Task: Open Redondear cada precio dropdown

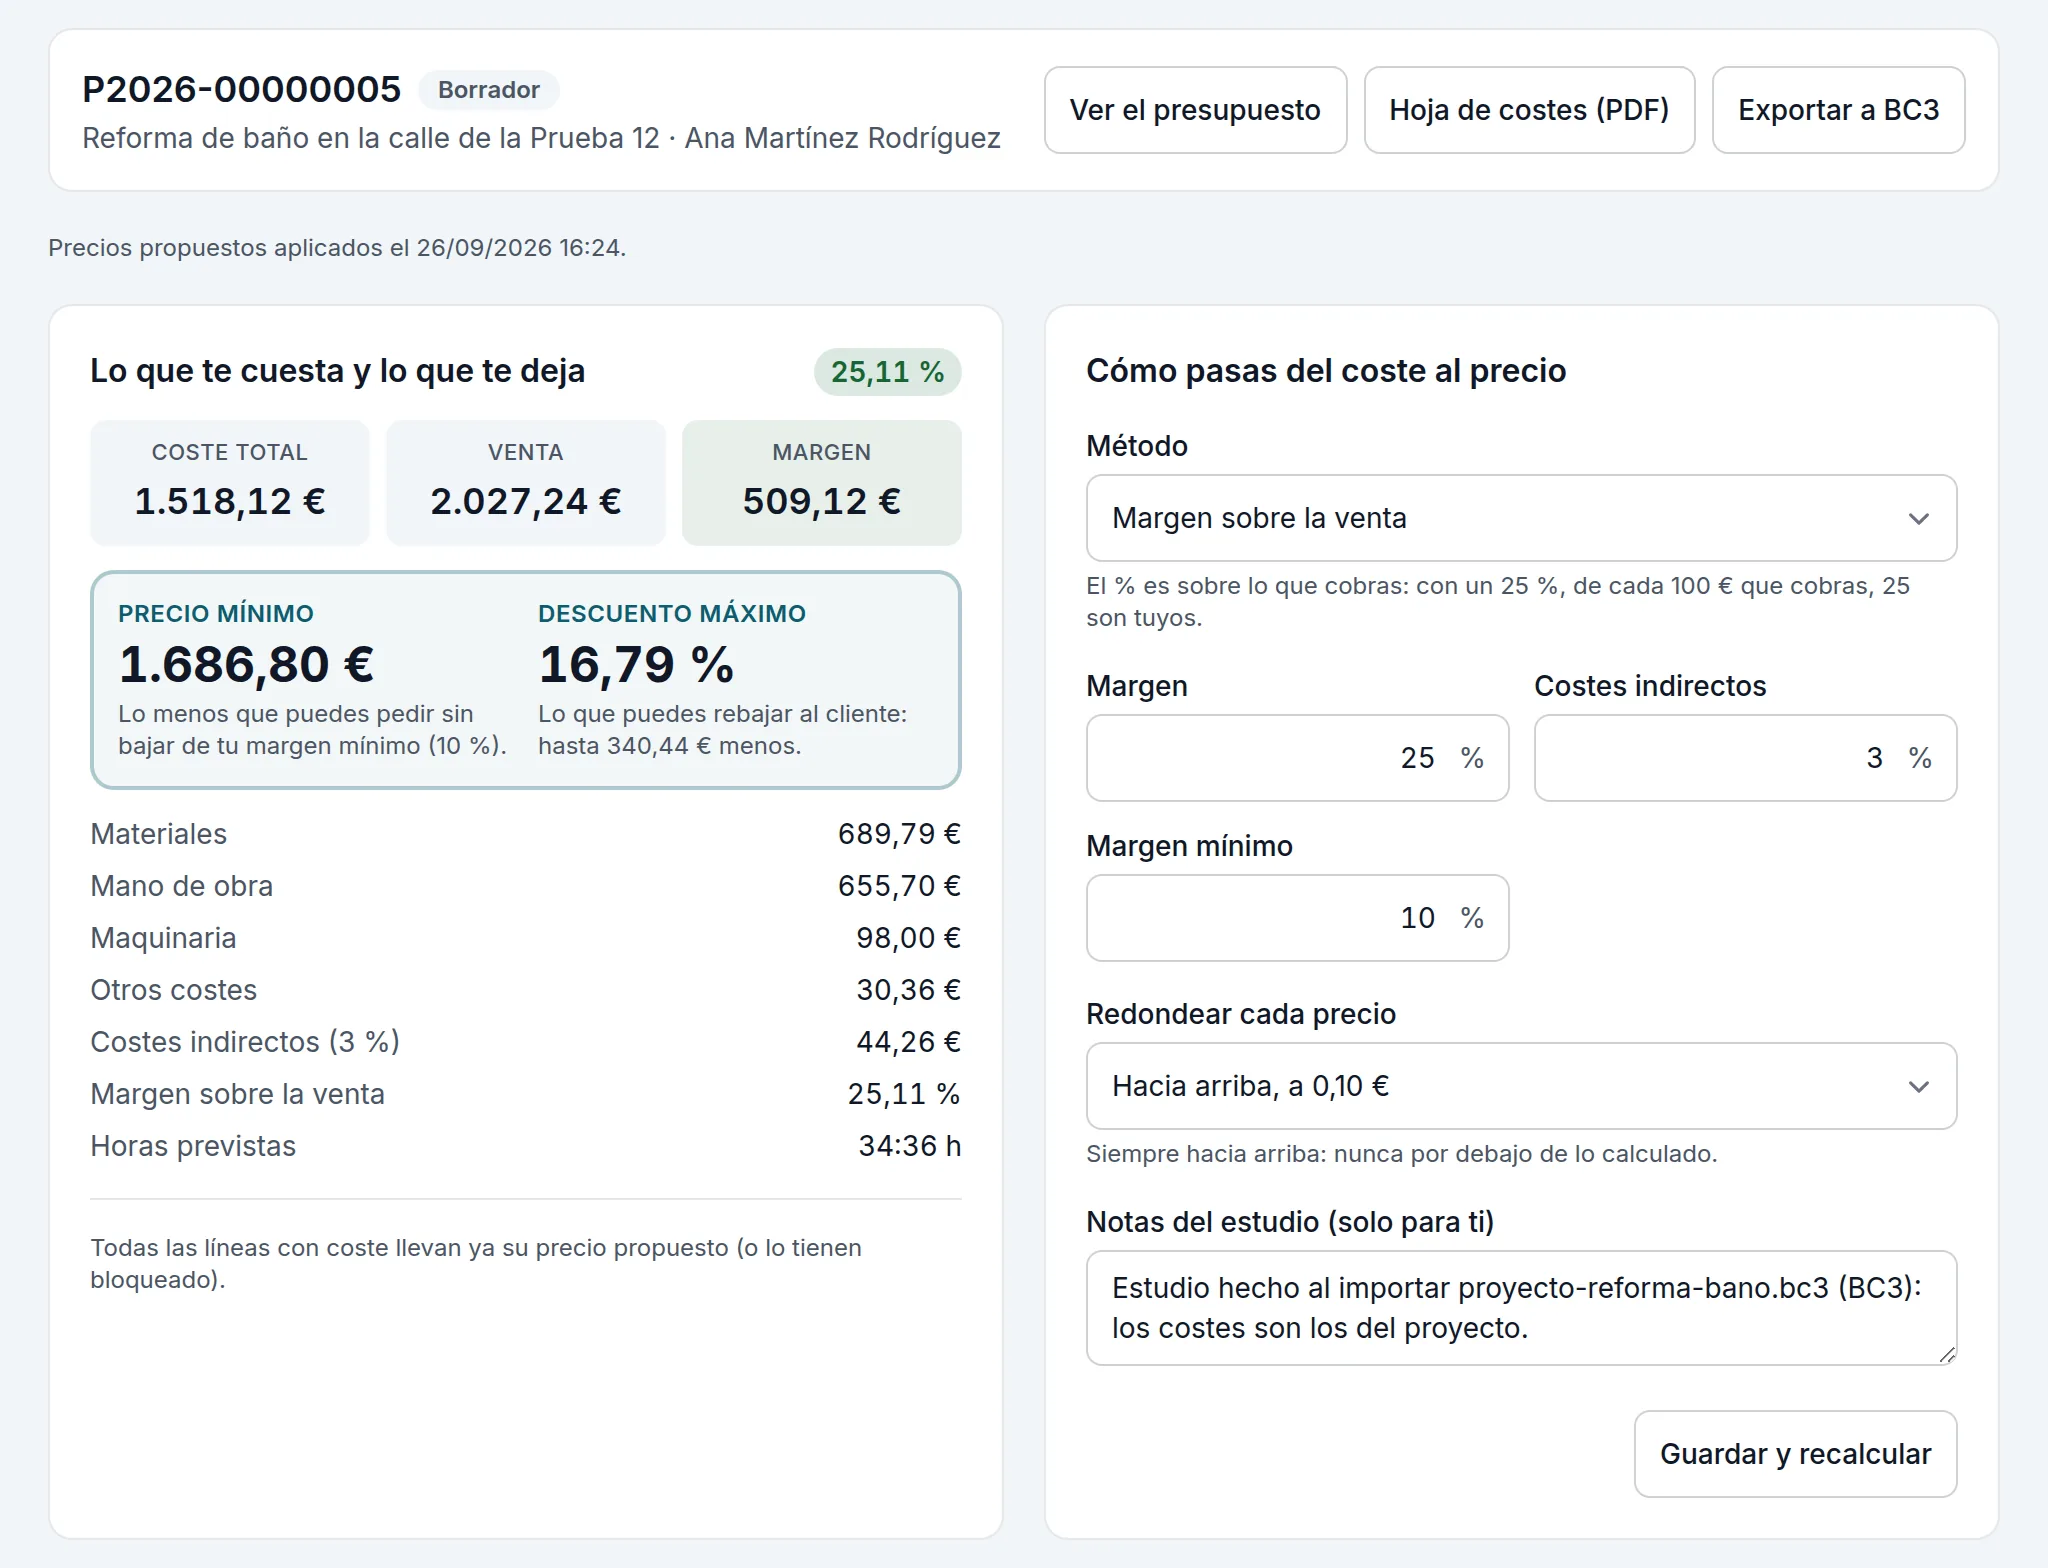Action: [1521, 1086]
